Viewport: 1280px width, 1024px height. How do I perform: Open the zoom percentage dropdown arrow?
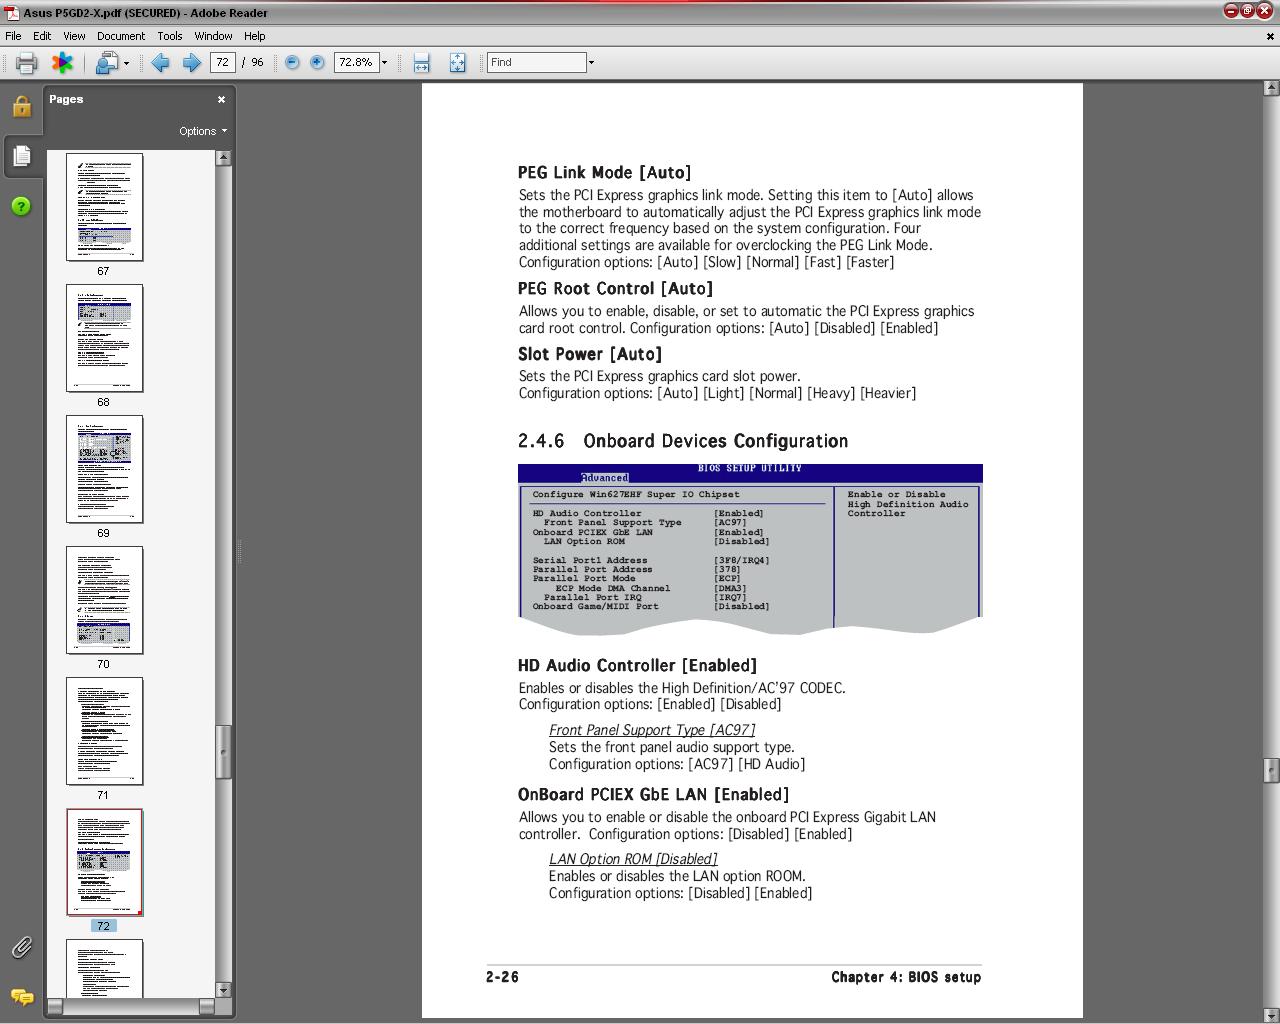click(384, 62)
